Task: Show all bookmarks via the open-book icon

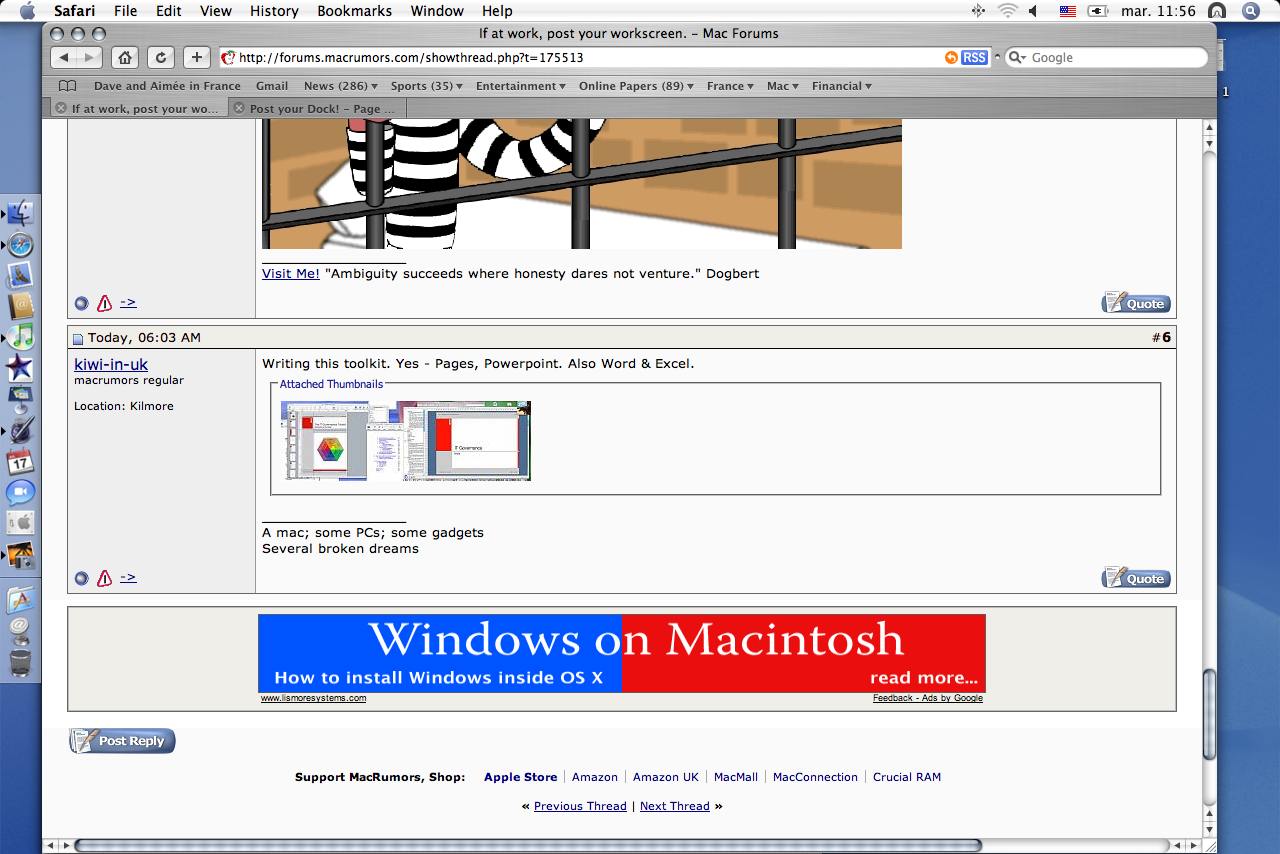Action: click(x=67, y=86)
